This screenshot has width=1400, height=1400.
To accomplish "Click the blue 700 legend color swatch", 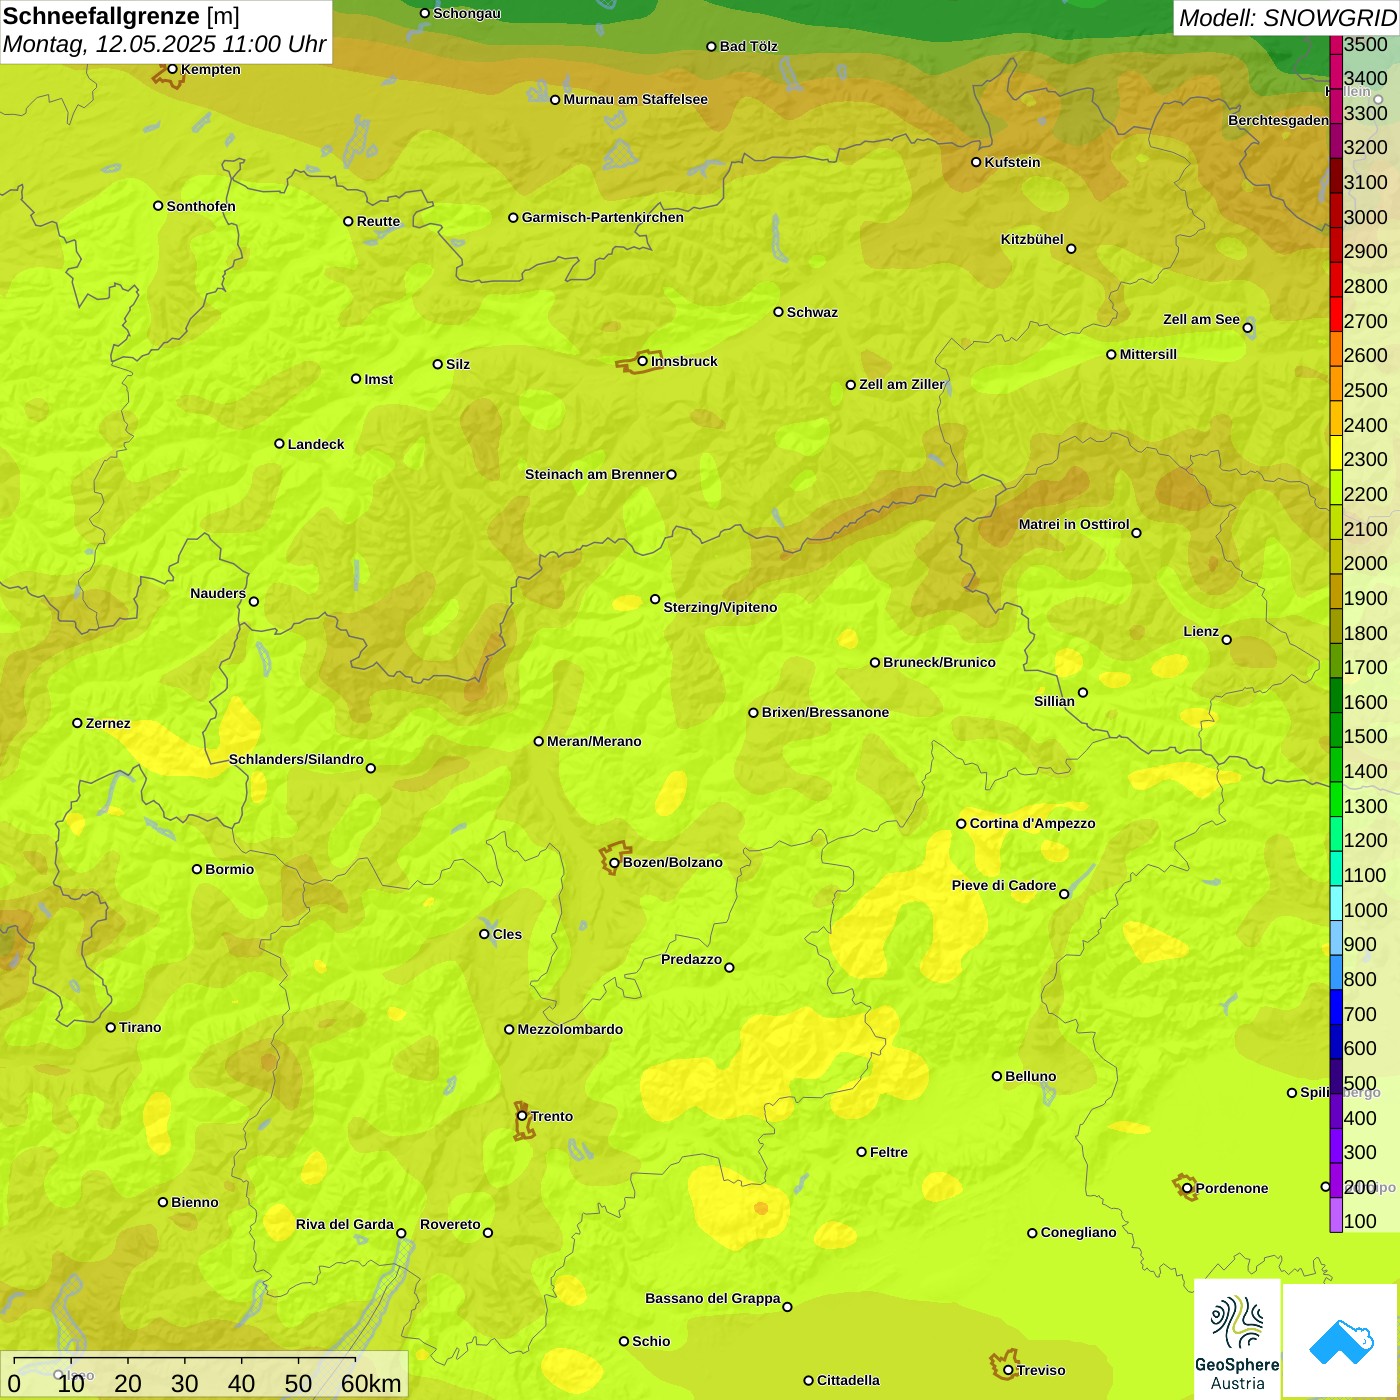I will coord(1336,1007).
